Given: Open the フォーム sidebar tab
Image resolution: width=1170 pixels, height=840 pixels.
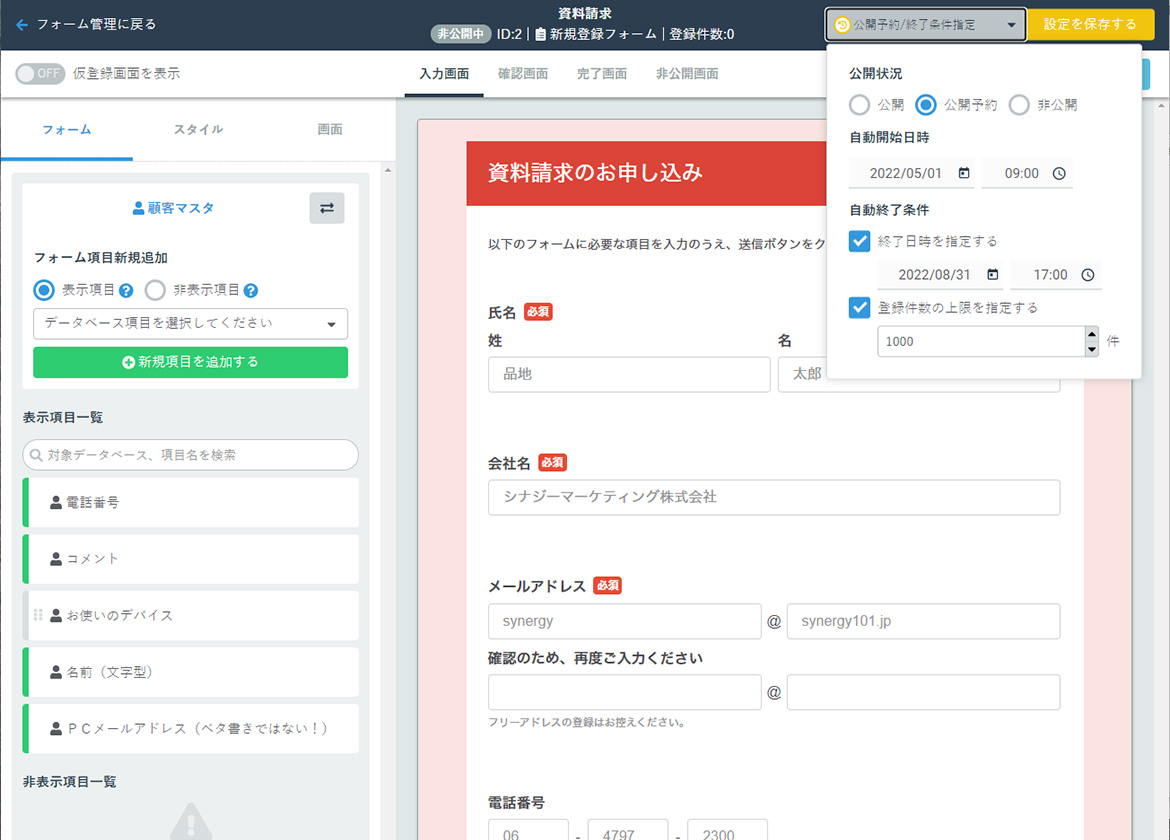Looking at the screenshot, I should (66, 130).
